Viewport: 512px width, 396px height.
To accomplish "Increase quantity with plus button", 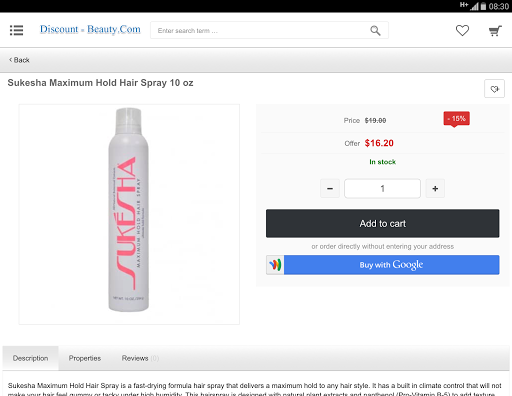I will (x=435, y=188).
